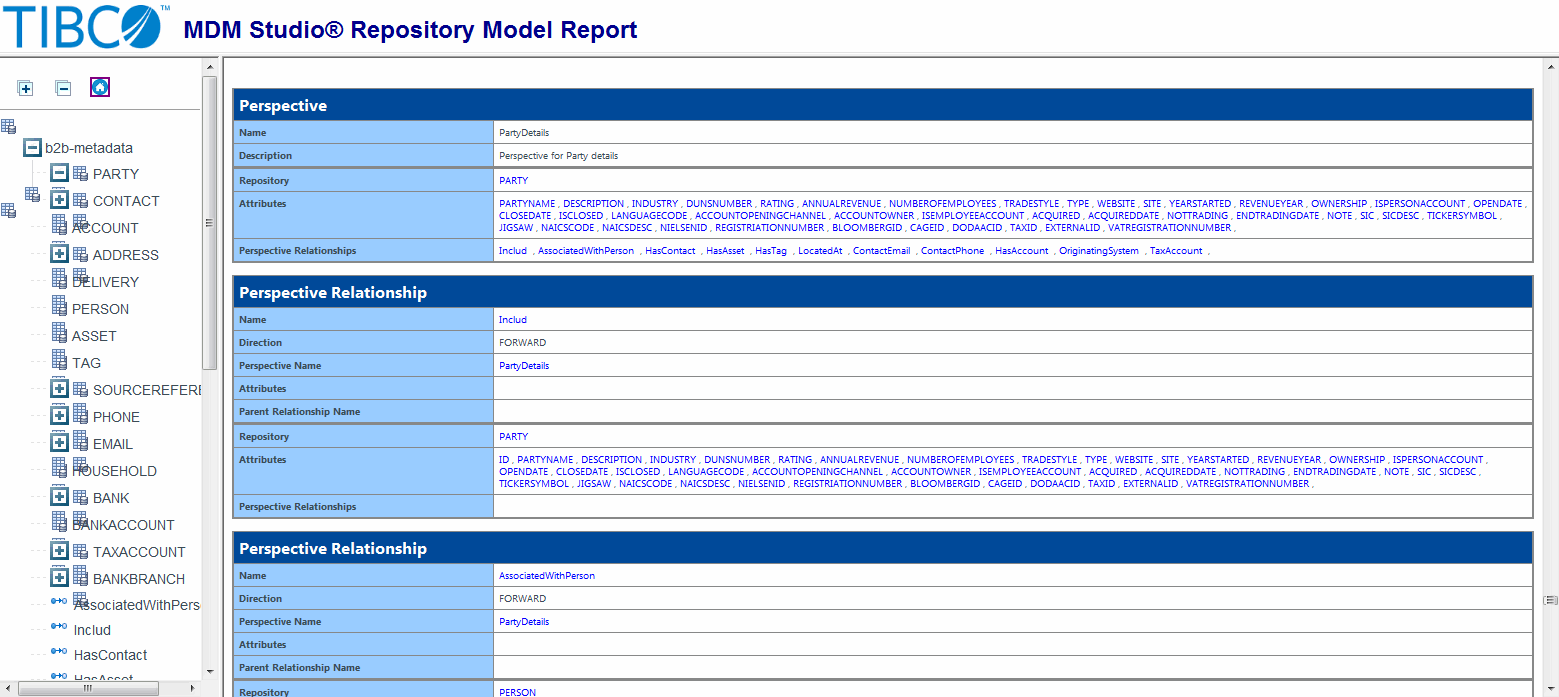Viewport: 1559px width, 697px height.
Task: Click the HasContact relationship arrow icon
Action: click(x=59, y=653)
